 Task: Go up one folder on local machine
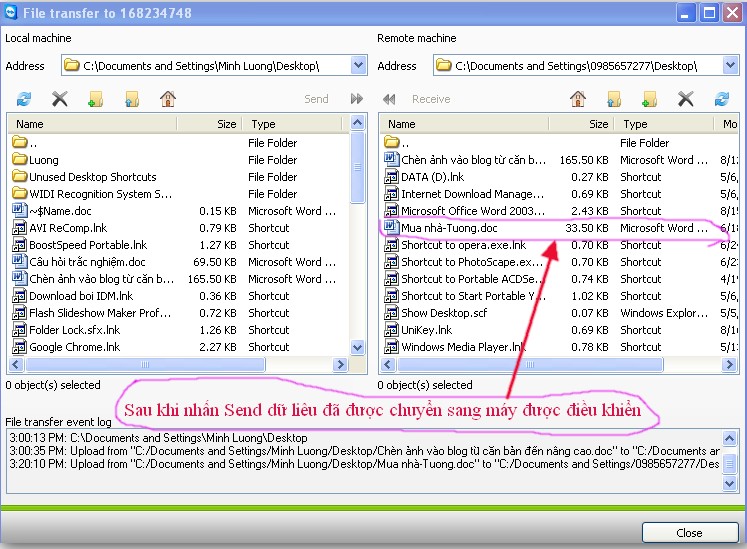(x=132, y=99)
